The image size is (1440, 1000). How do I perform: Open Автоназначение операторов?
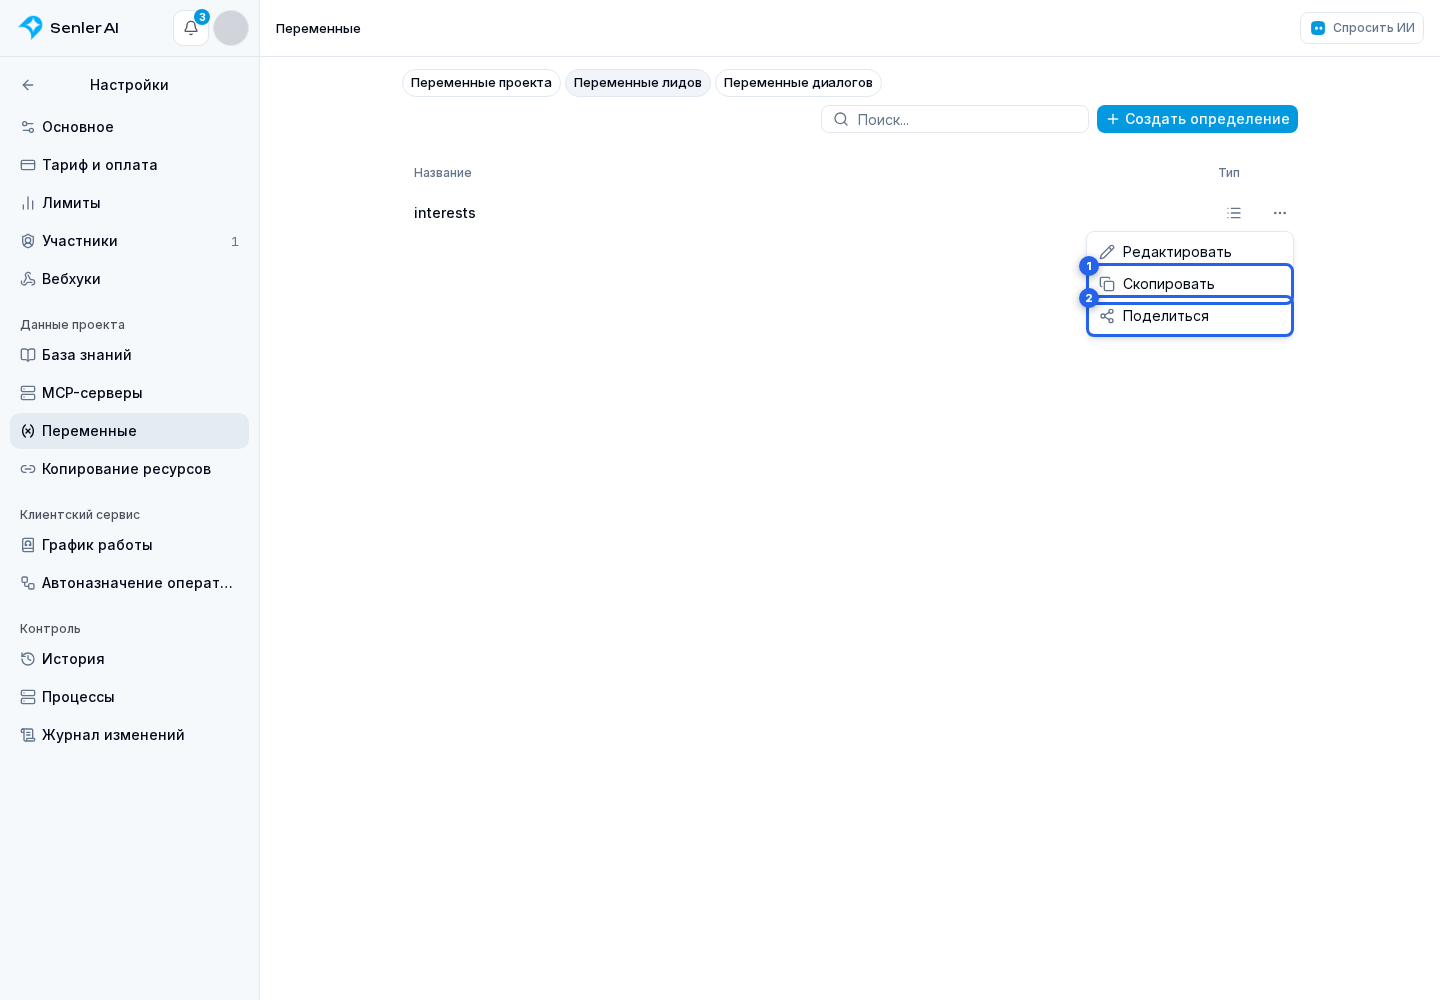click(x=129, y=583)
